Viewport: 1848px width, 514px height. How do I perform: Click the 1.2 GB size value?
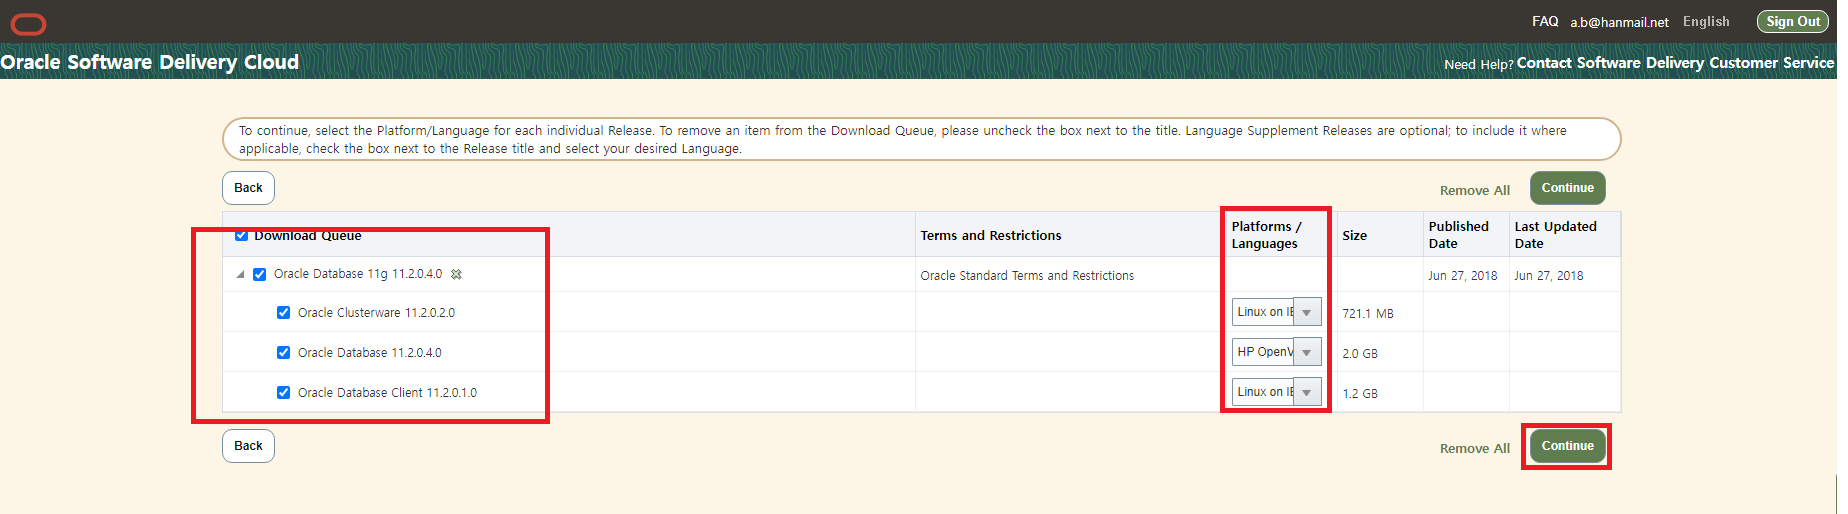click(1360, 394)
